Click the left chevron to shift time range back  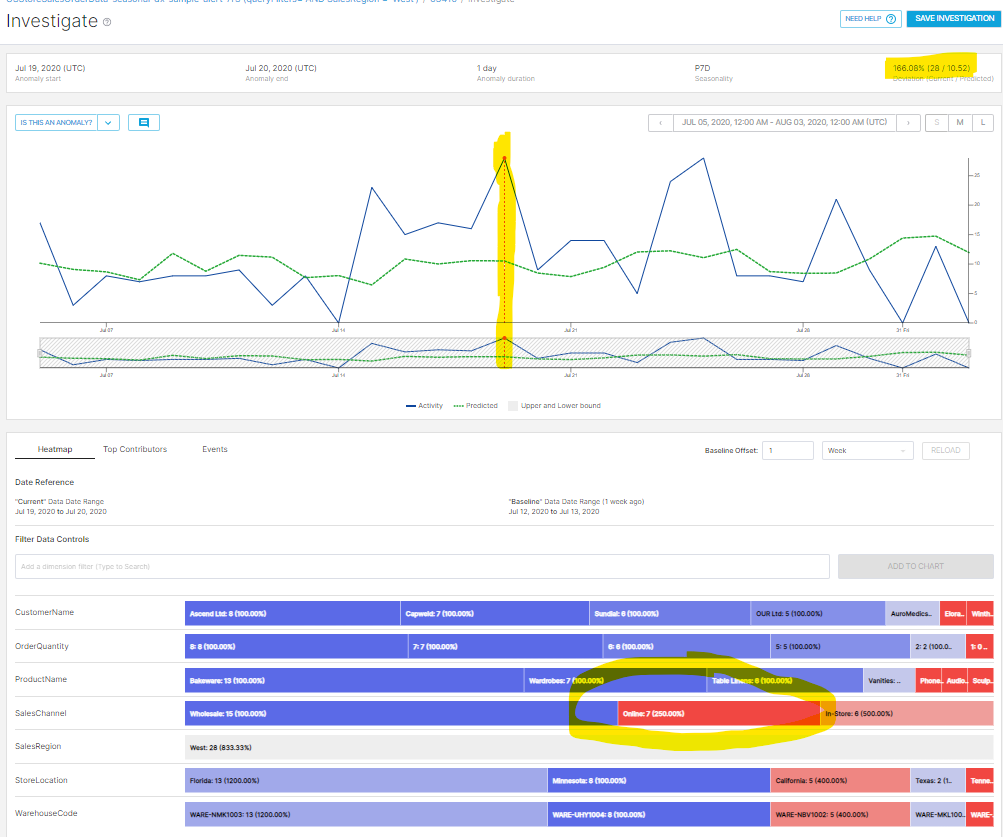click(x=659, y=122)
